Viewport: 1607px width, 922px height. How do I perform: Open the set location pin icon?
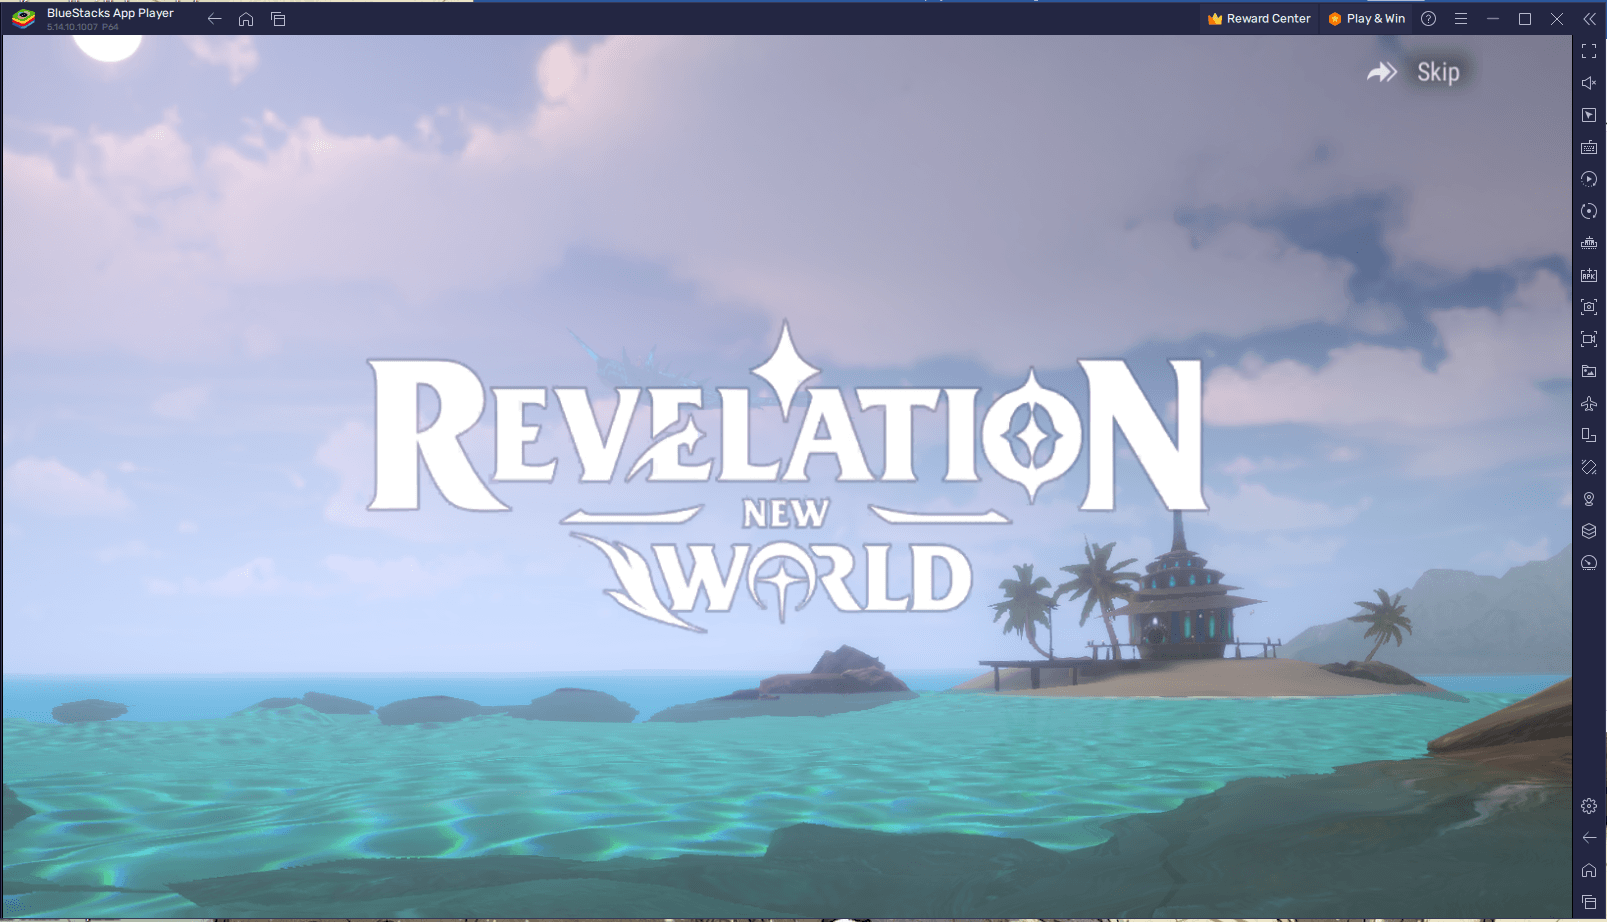click(1589, 499)
